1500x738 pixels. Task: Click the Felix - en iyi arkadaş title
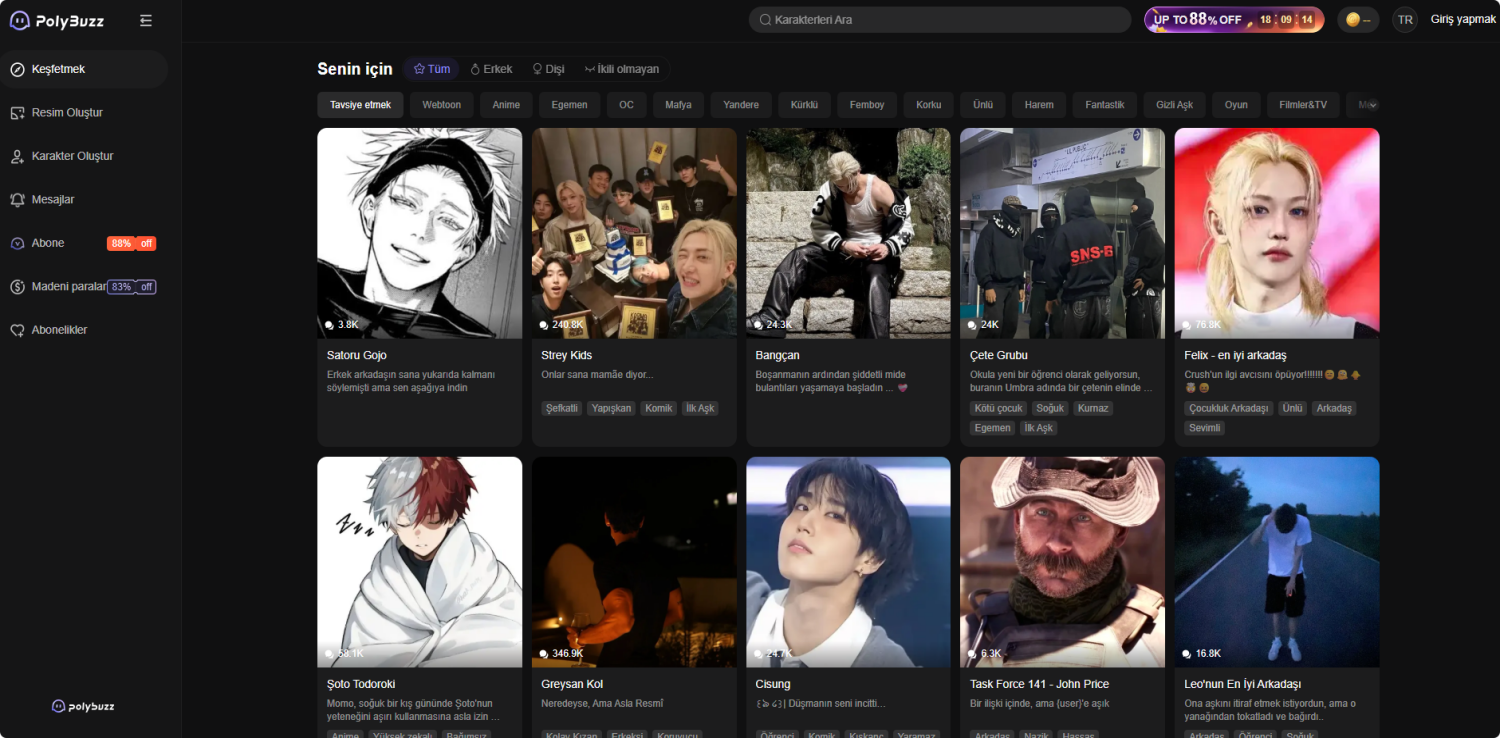(1235, 355)
